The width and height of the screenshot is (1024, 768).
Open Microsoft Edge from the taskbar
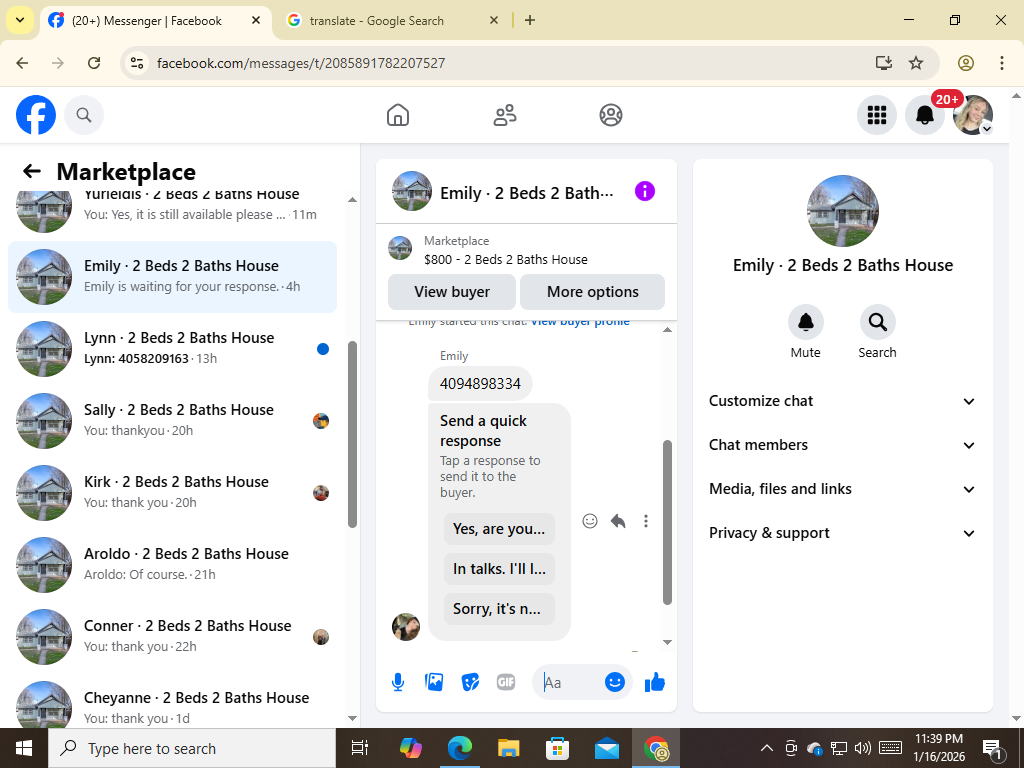tap(459, 748)
